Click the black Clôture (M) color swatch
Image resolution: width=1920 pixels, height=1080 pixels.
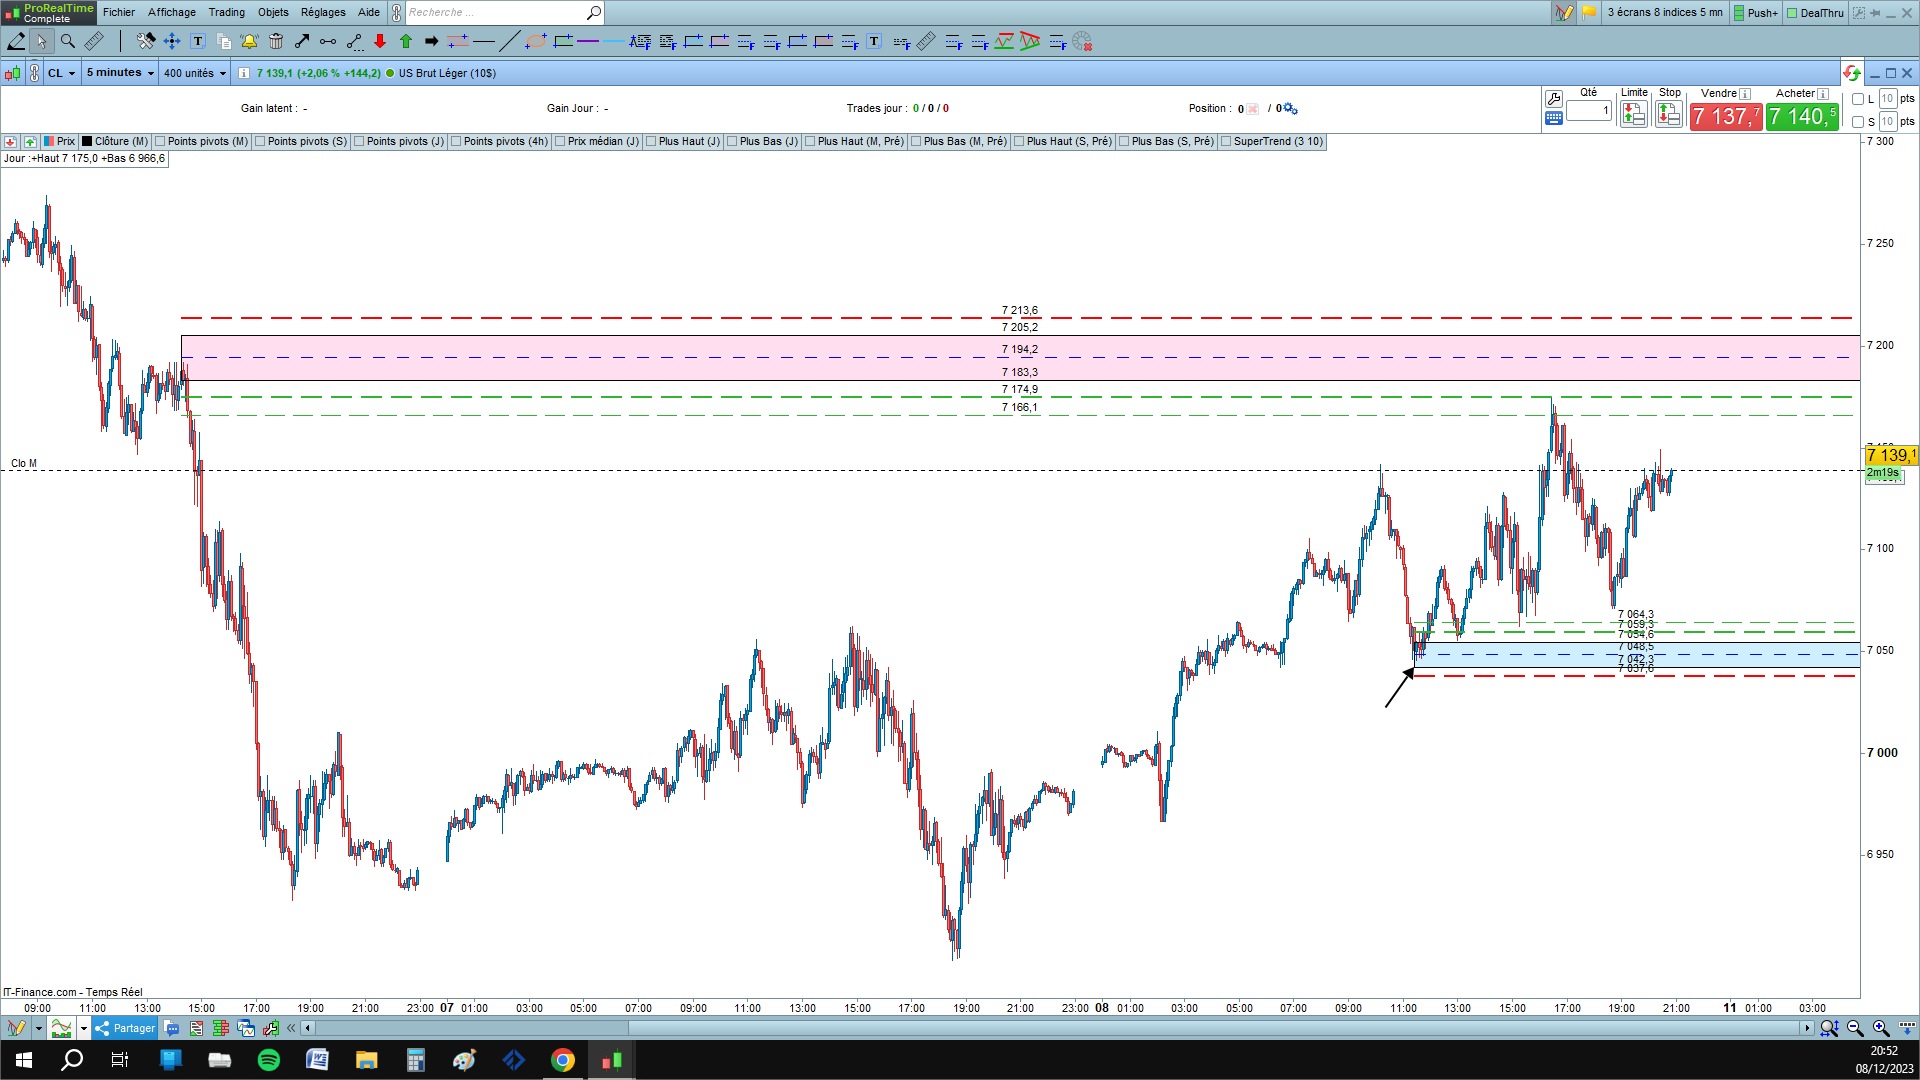pos(87,141)
